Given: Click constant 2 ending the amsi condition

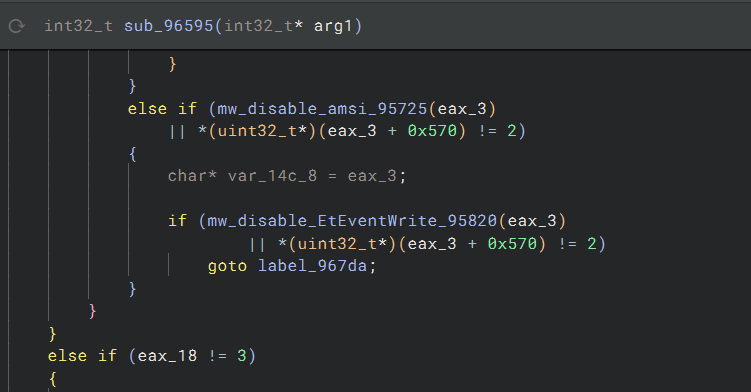Looking at the screenshot, I should click(x=512, y=131).
